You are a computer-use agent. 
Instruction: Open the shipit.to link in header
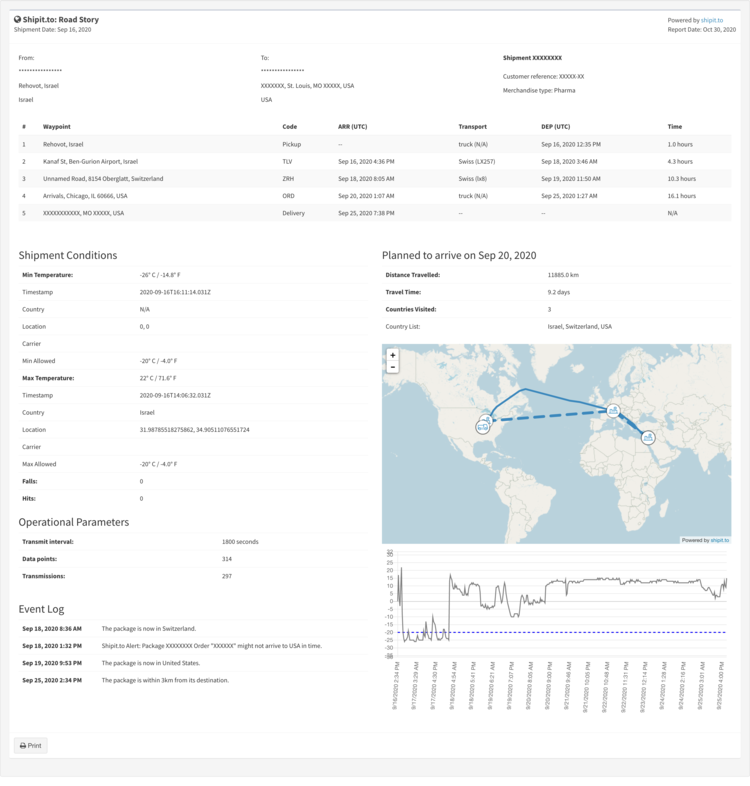[x=712, y=21]
